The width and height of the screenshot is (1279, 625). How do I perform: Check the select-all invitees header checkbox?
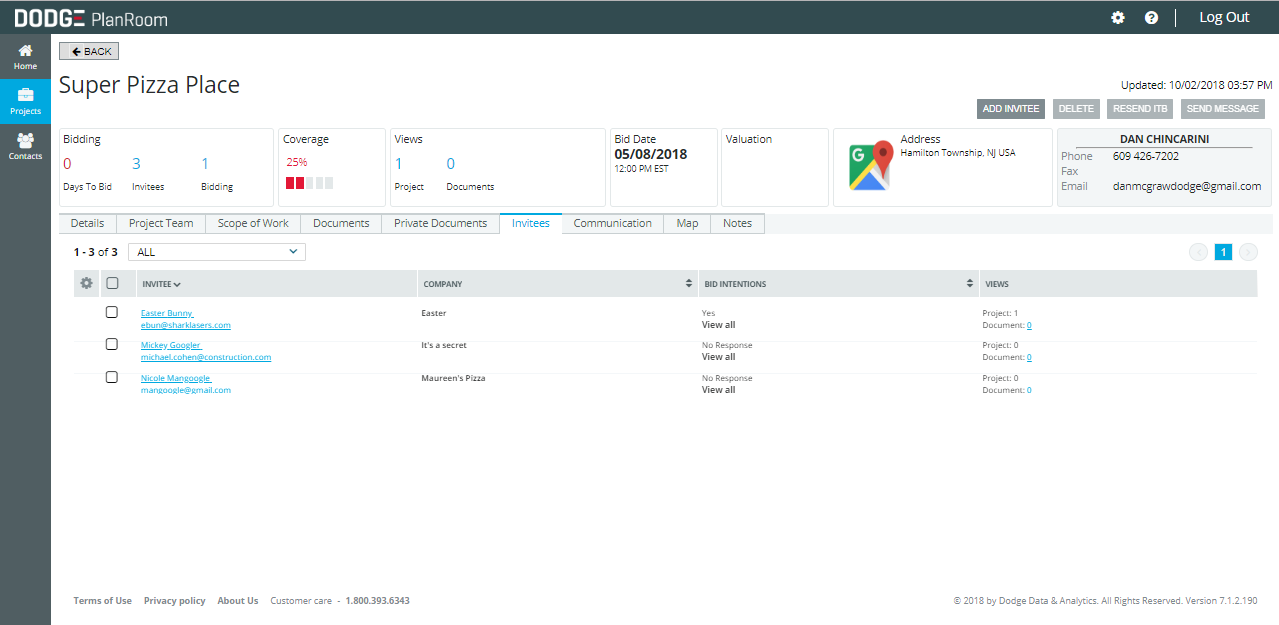click(x=112, y=283)
